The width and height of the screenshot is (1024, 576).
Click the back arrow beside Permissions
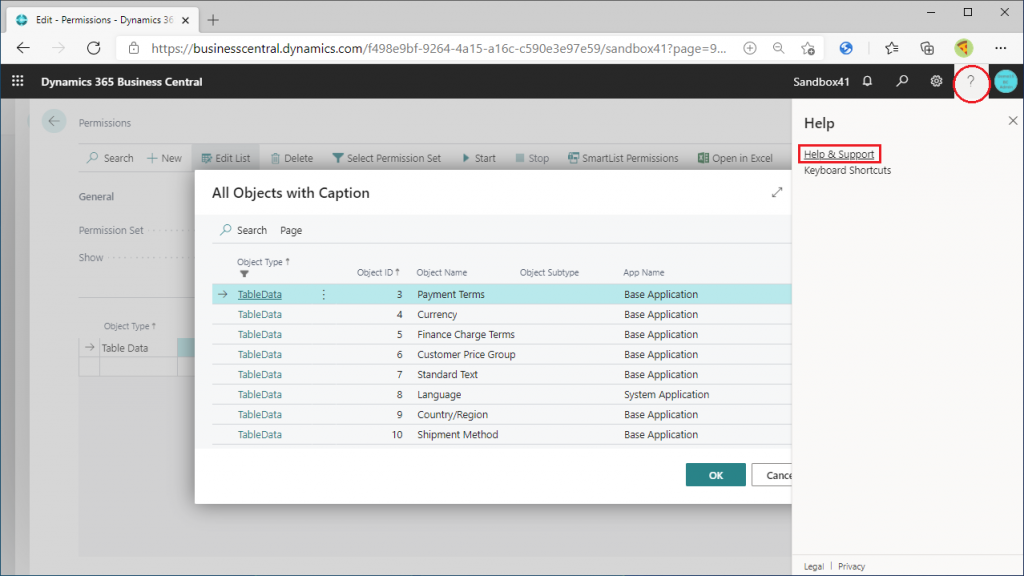coord(54,121)
